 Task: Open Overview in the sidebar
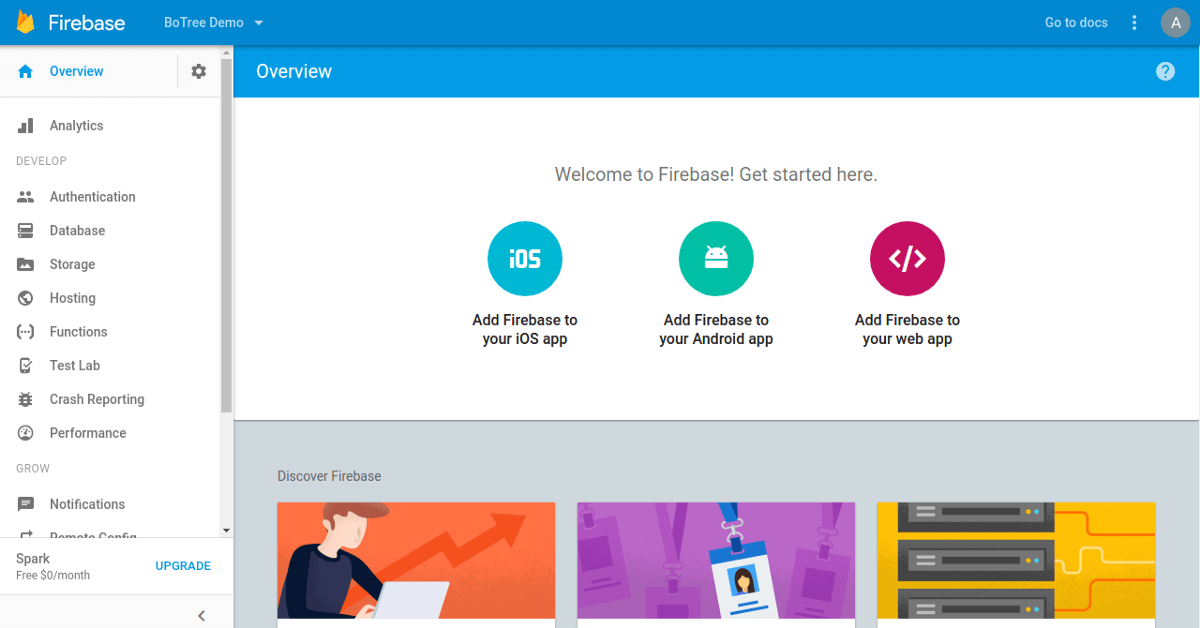coord(76,71)
